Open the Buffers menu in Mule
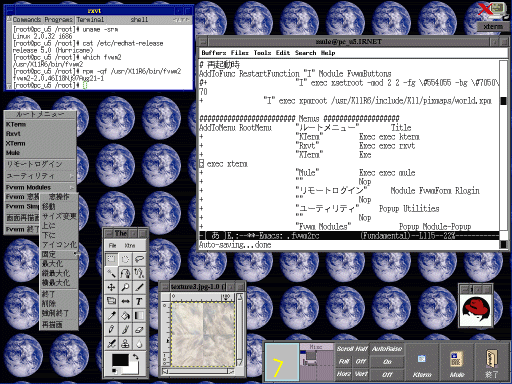Screen dimensions: 512x384 (x=214, y=53)
